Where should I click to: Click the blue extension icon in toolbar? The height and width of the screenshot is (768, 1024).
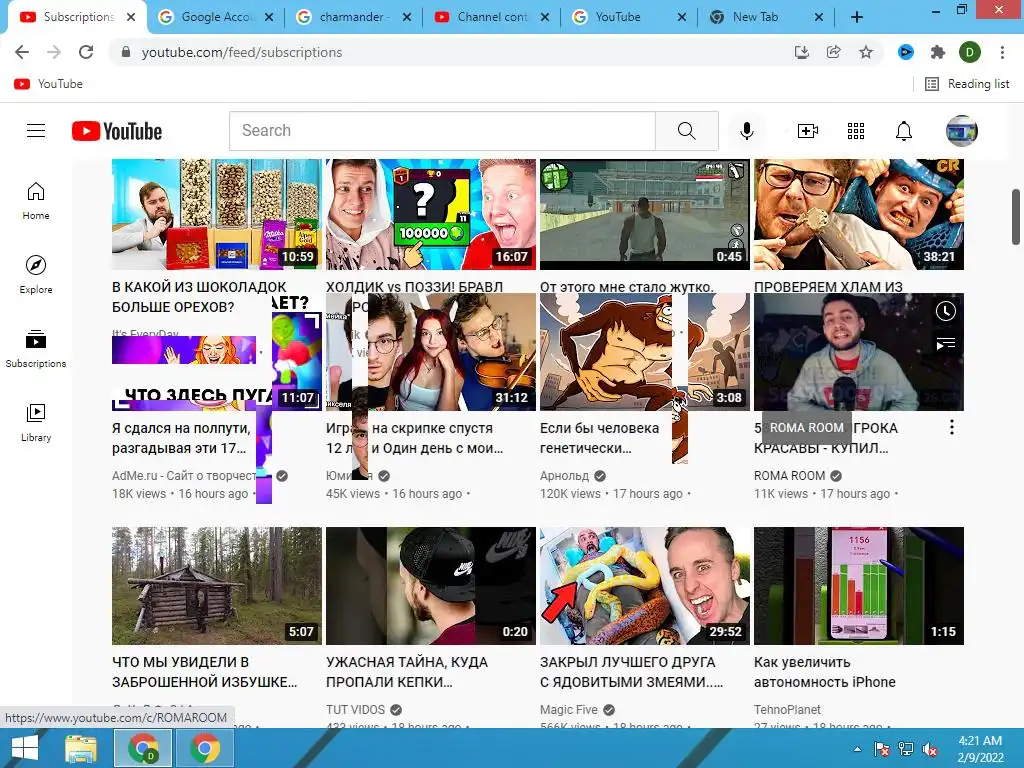click(x=906, y=52)
